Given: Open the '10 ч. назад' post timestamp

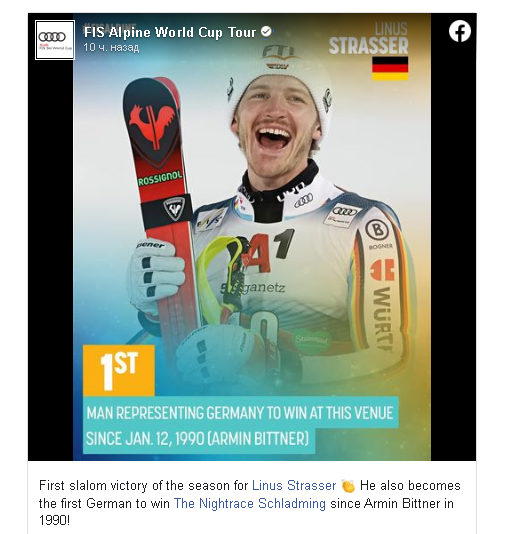Looking at the screenshot, I should point(111,47).
